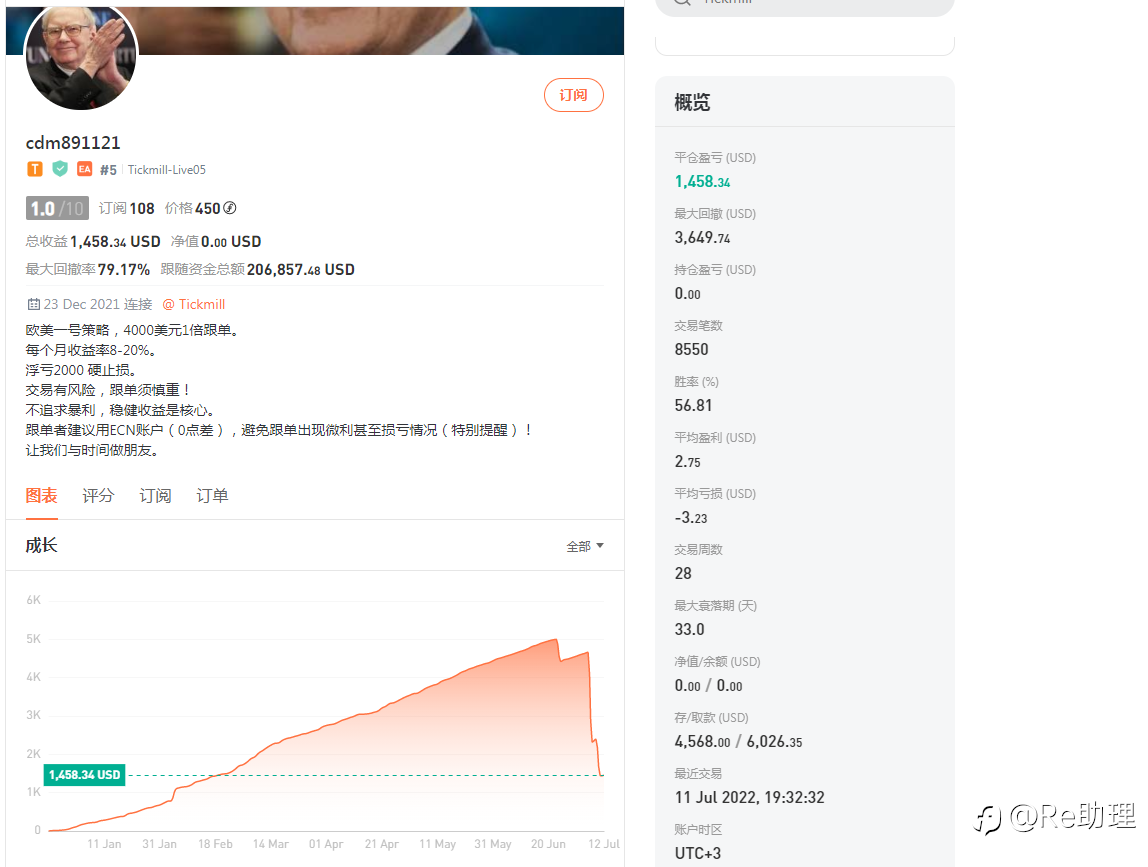
Task: Click the 存/取款 value 4,568.00 / 6,026.35
Action: [x=738, y=741]
